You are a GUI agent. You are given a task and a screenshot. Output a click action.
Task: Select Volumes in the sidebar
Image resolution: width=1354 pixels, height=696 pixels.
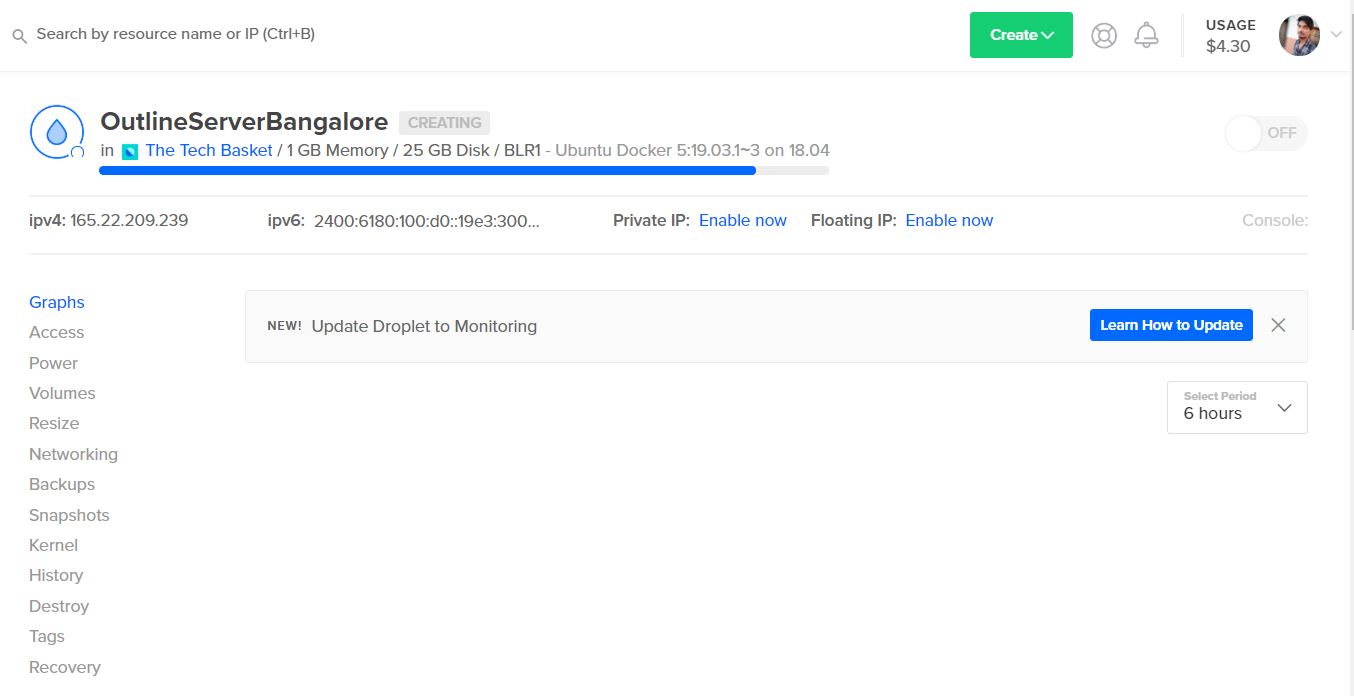pyautogui.click(x=62, y=393)
